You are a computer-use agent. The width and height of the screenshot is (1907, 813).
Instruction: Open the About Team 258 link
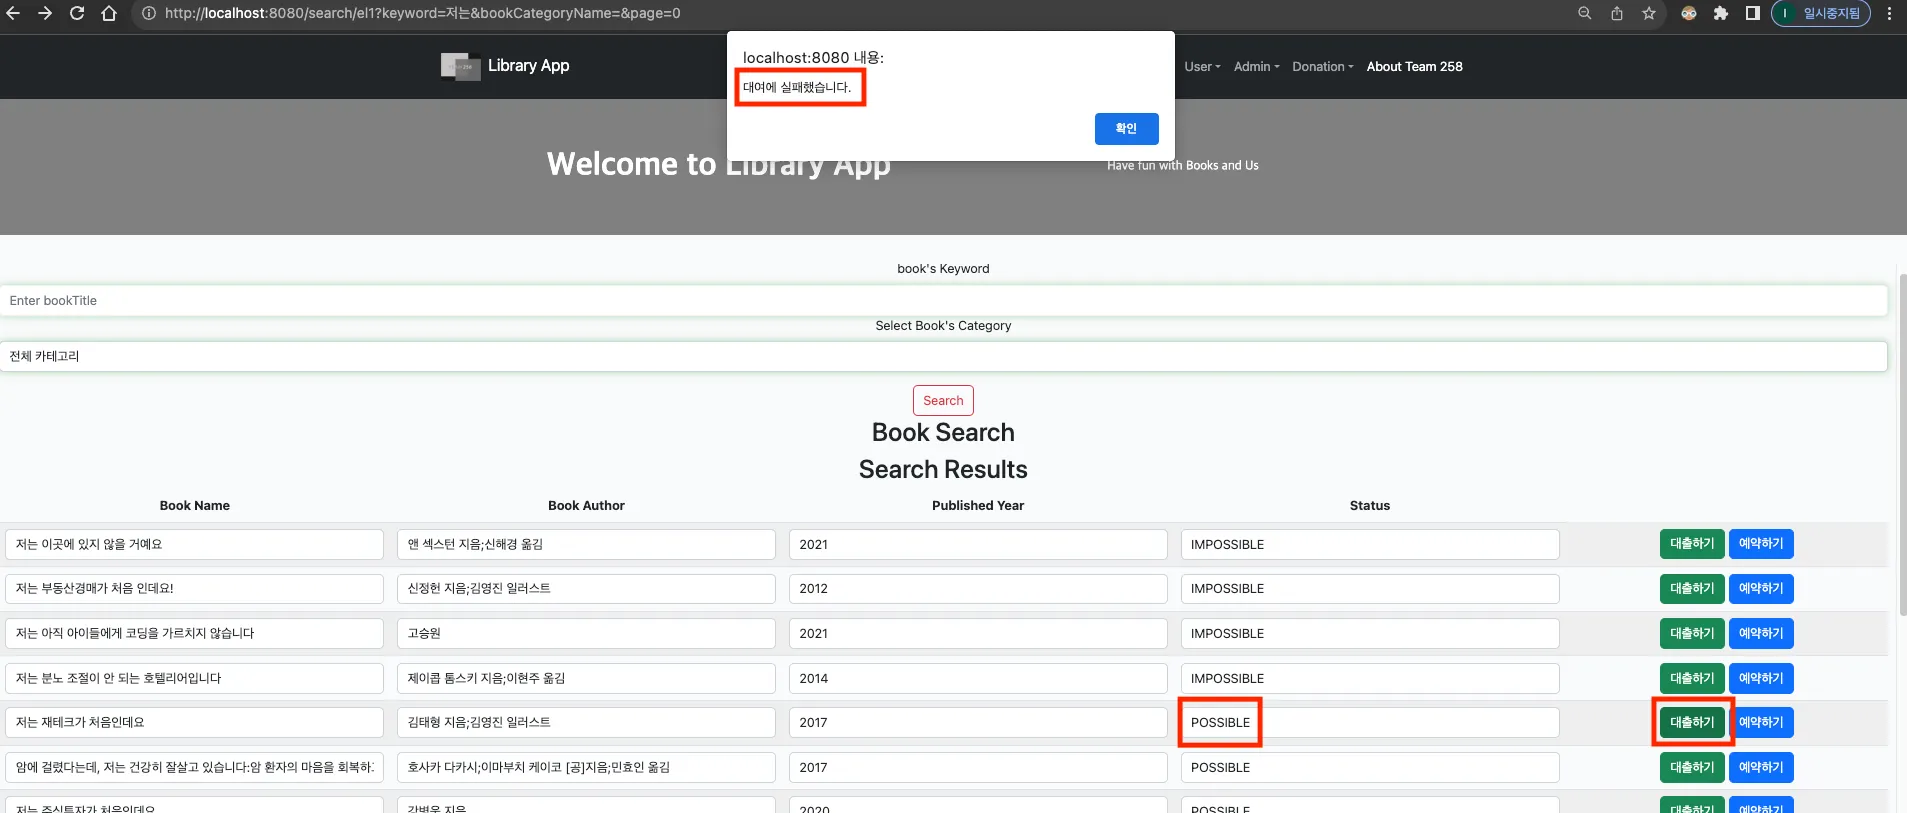1414,67
